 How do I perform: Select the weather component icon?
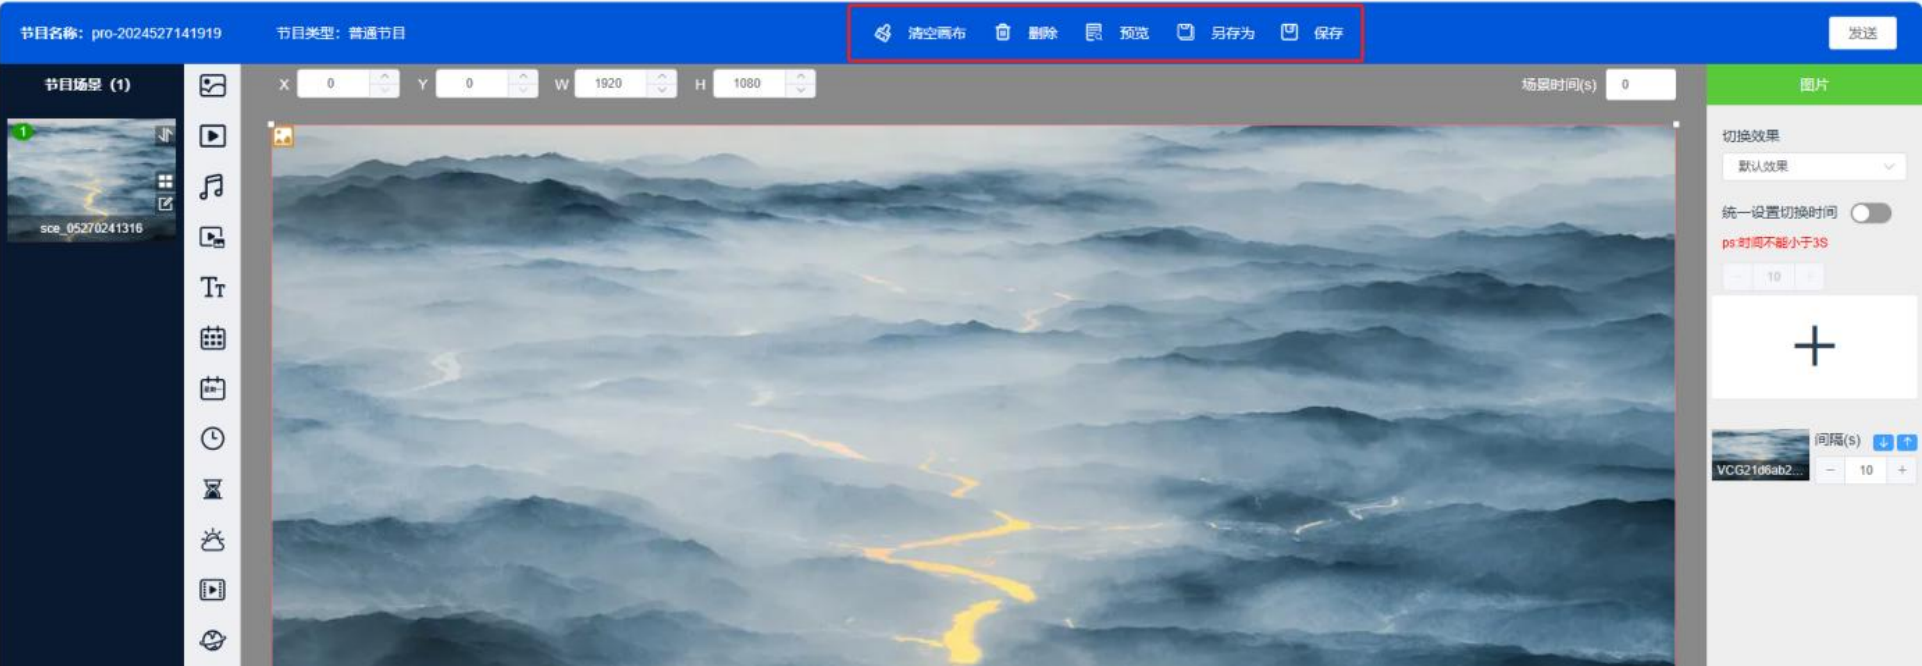pyautogui.click(x=212, y=540)
